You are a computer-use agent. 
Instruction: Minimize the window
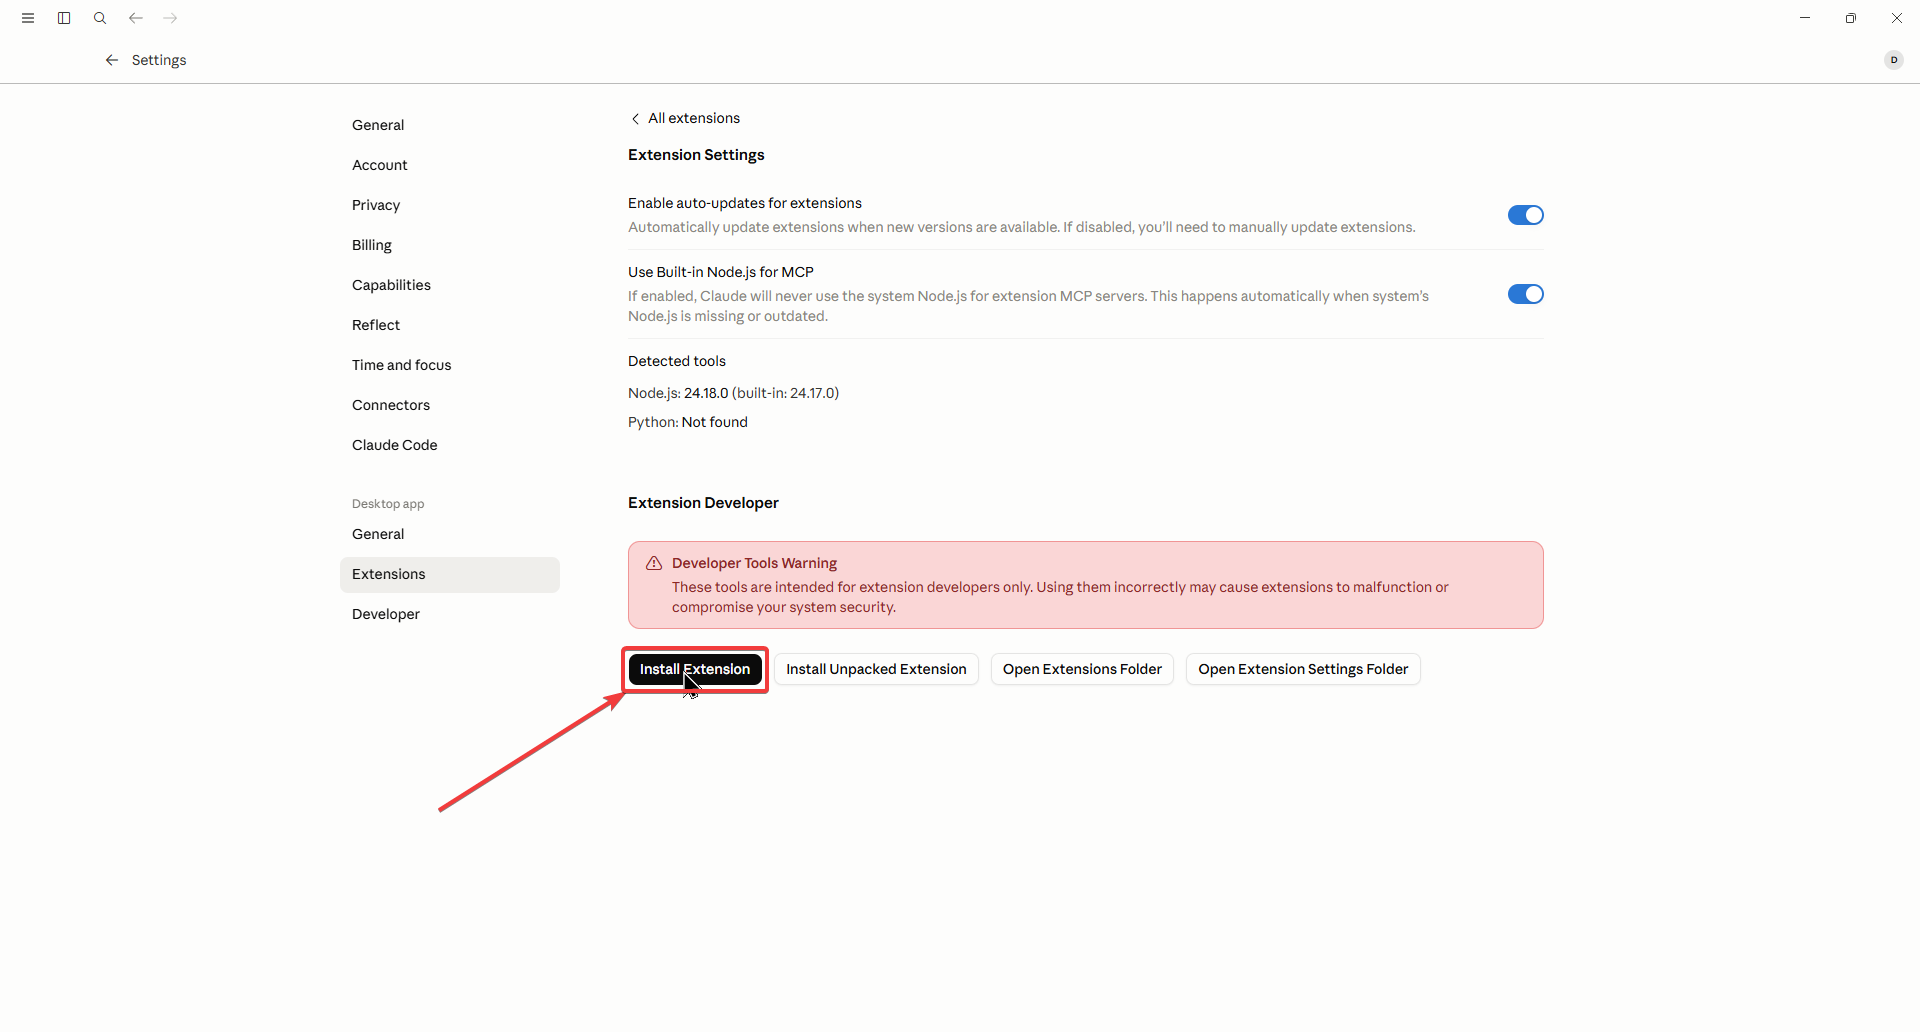click(1805, 18)
